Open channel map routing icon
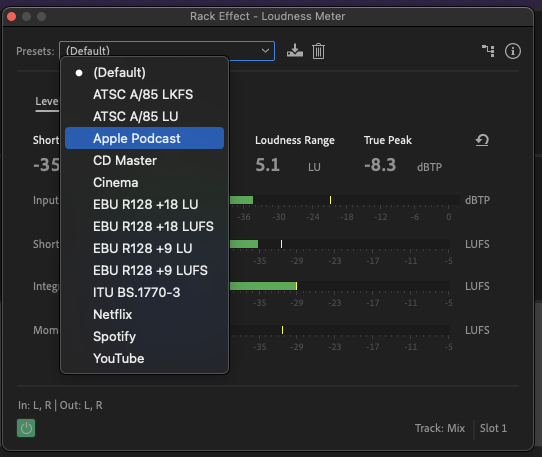542x457 pixels. coord(488,51)
